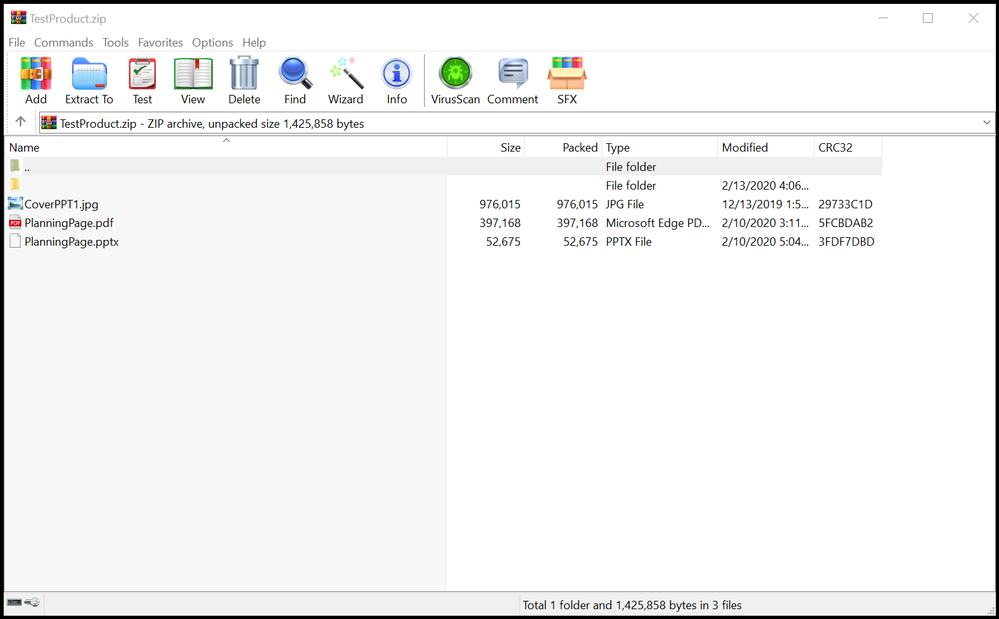Select CoverPPT1.jpg in the file list
Screen dimensions: 999x619
coord(61,204)
